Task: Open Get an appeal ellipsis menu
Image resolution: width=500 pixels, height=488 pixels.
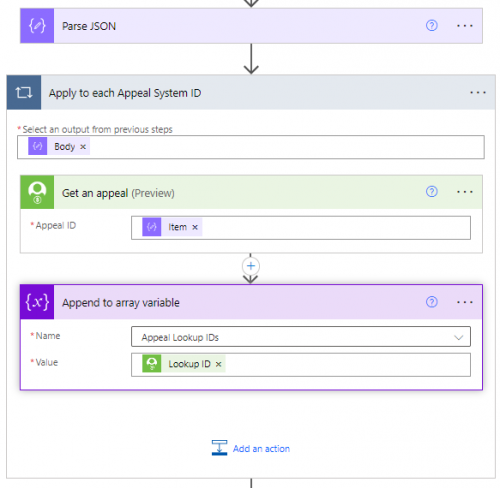Action: coord(465,192)
